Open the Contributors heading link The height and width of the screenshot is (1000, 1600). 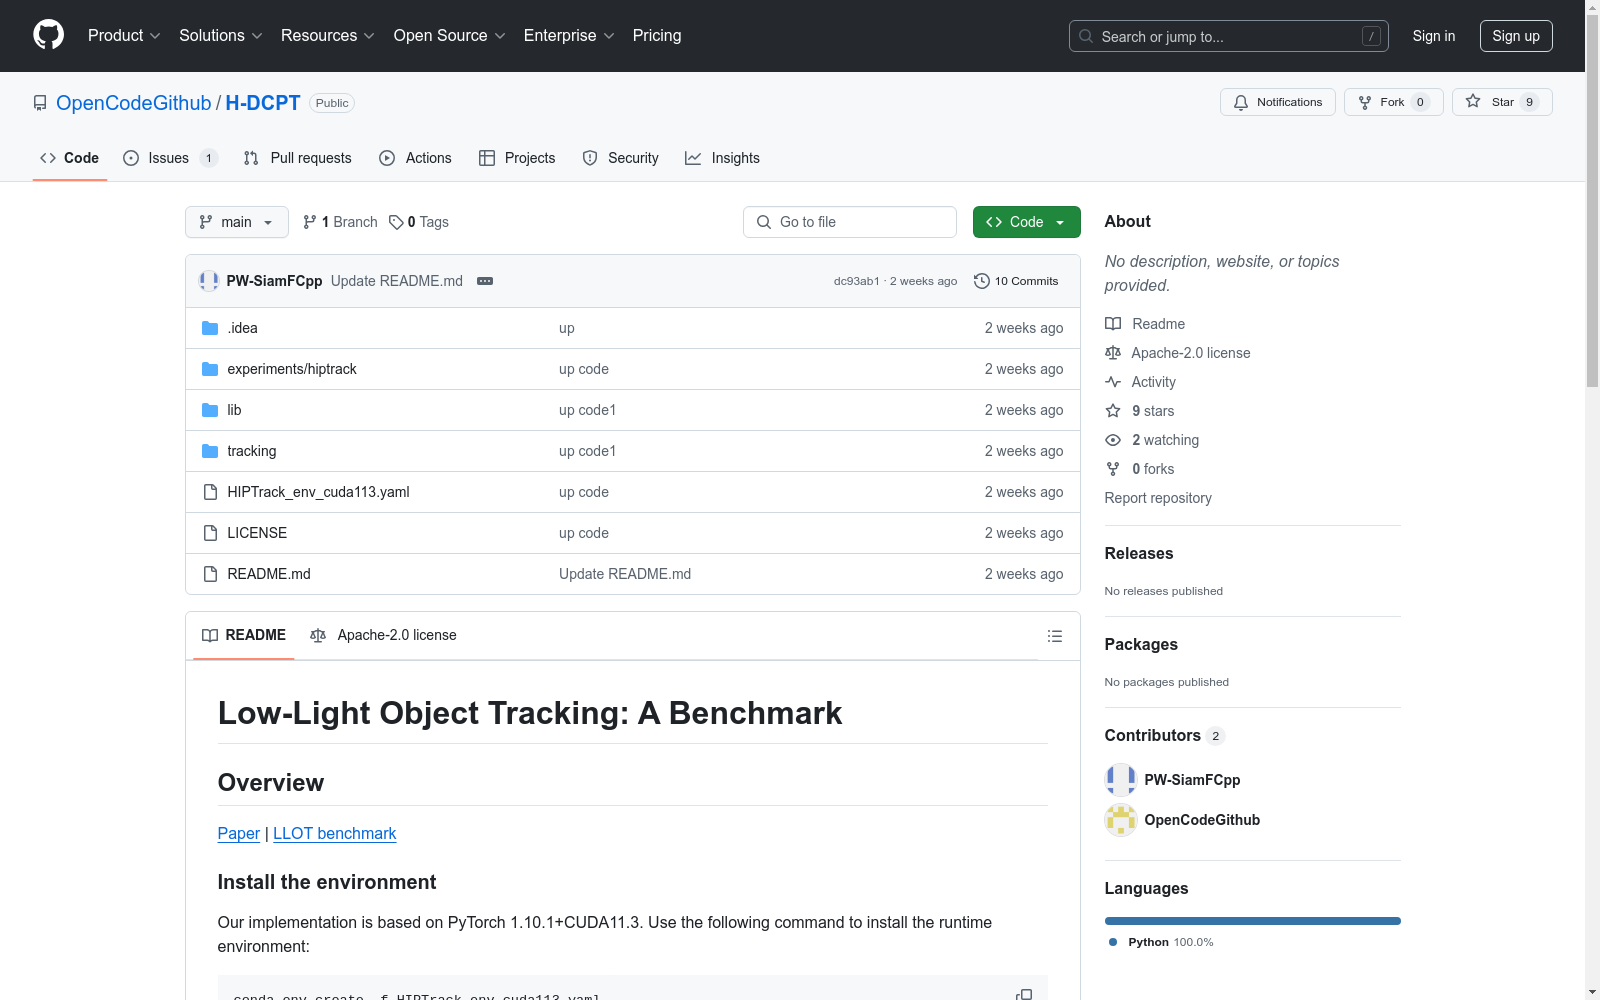pos(1165,735)
